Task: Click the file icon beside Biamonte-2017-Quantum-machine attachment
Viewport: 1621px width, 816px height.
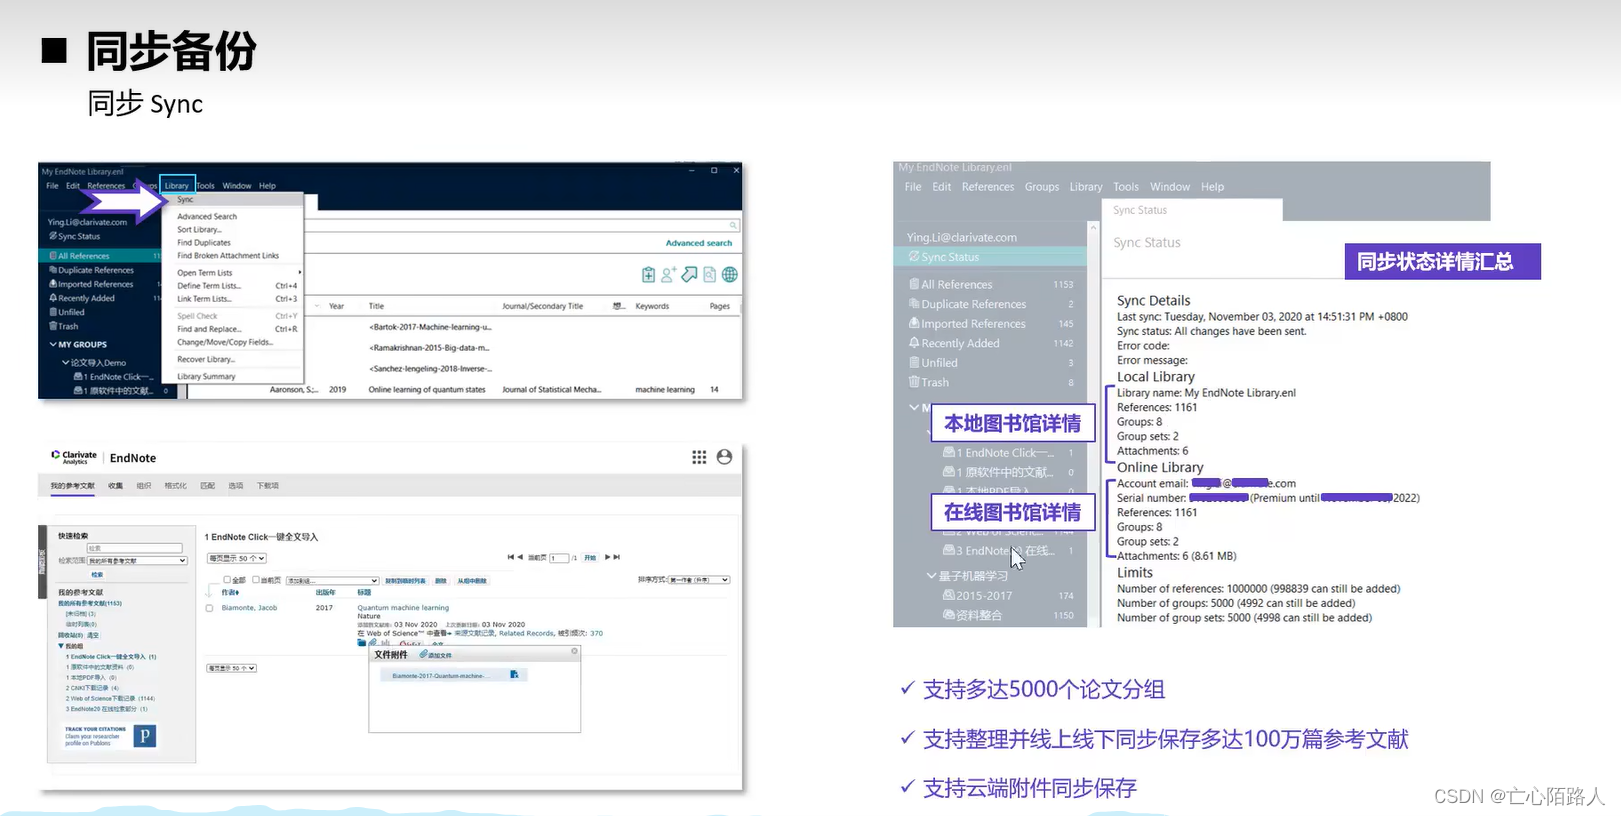Action: 514,675
